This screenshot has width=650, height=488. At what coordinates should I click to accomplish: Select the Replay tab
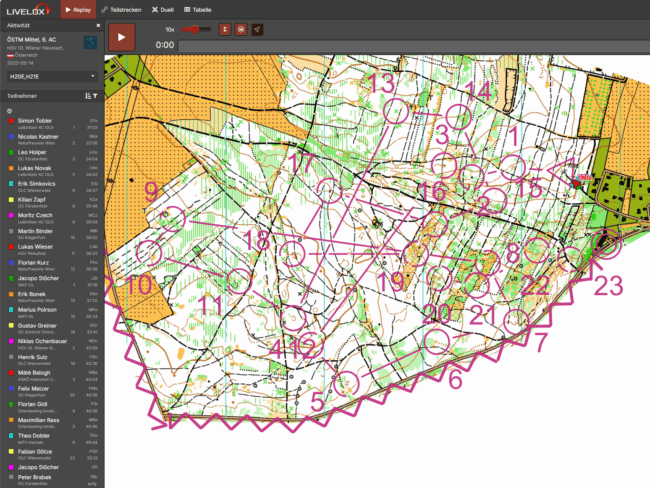[78, 8]
